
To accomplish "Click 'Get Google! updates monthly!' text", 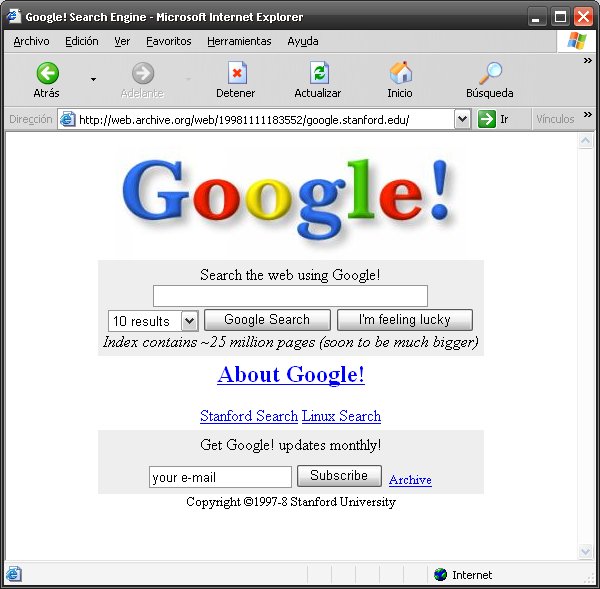I will (290, 445).
